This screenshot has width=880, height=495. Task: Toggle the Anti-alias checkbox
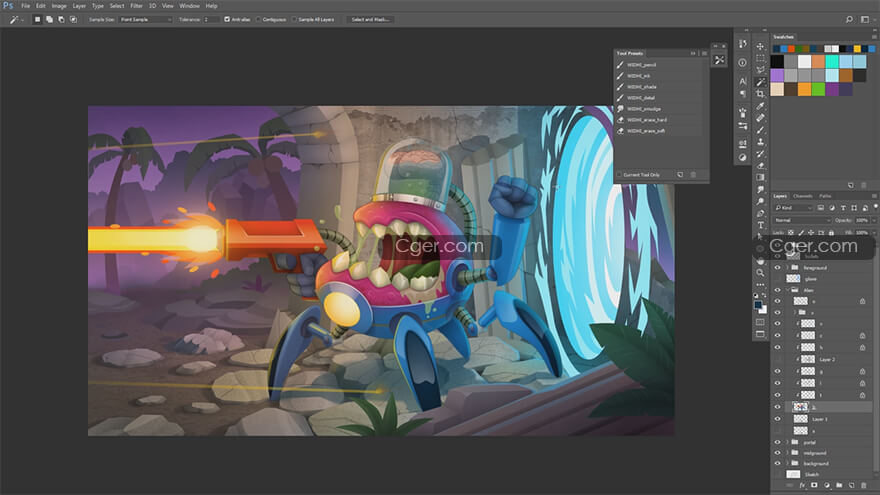coord(227,19)
